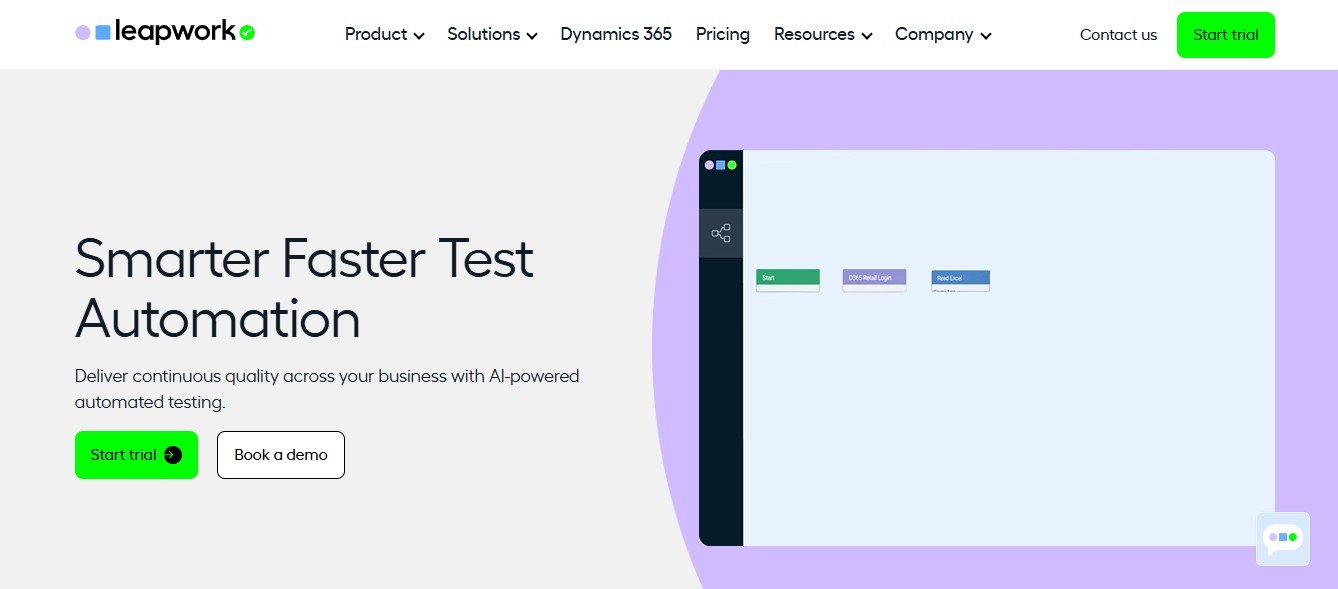Select the green Start block in the flow
This screenshot has width=1338, height=589.
pyautogui.click(x=788, y=278)
